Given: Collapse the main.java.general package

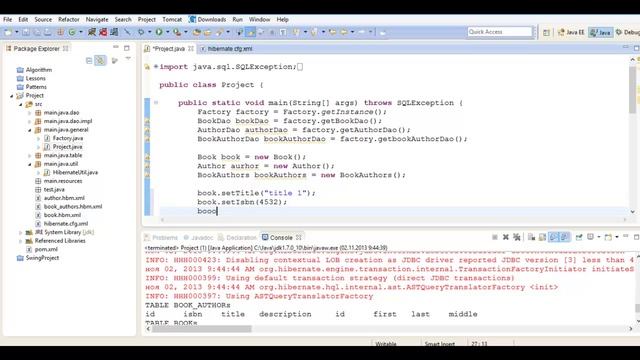Looking at the screenshot, I should tap(29, 130).
